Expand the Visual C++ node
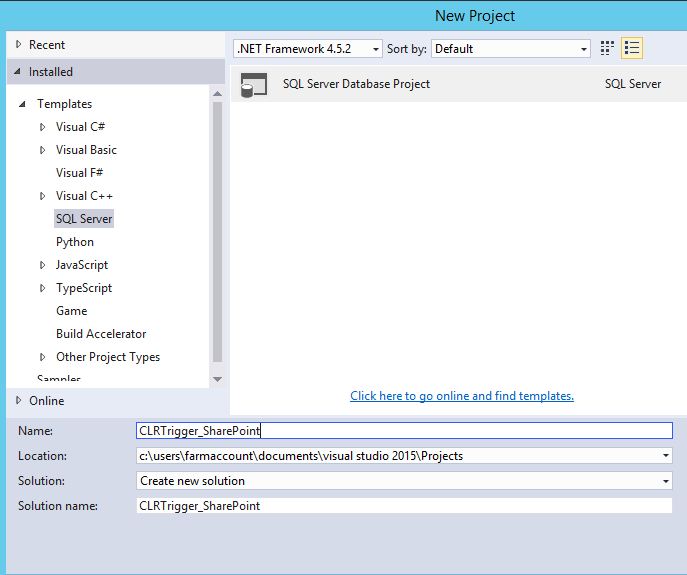The width and height of the screenshot is (687, 575). 42,196
